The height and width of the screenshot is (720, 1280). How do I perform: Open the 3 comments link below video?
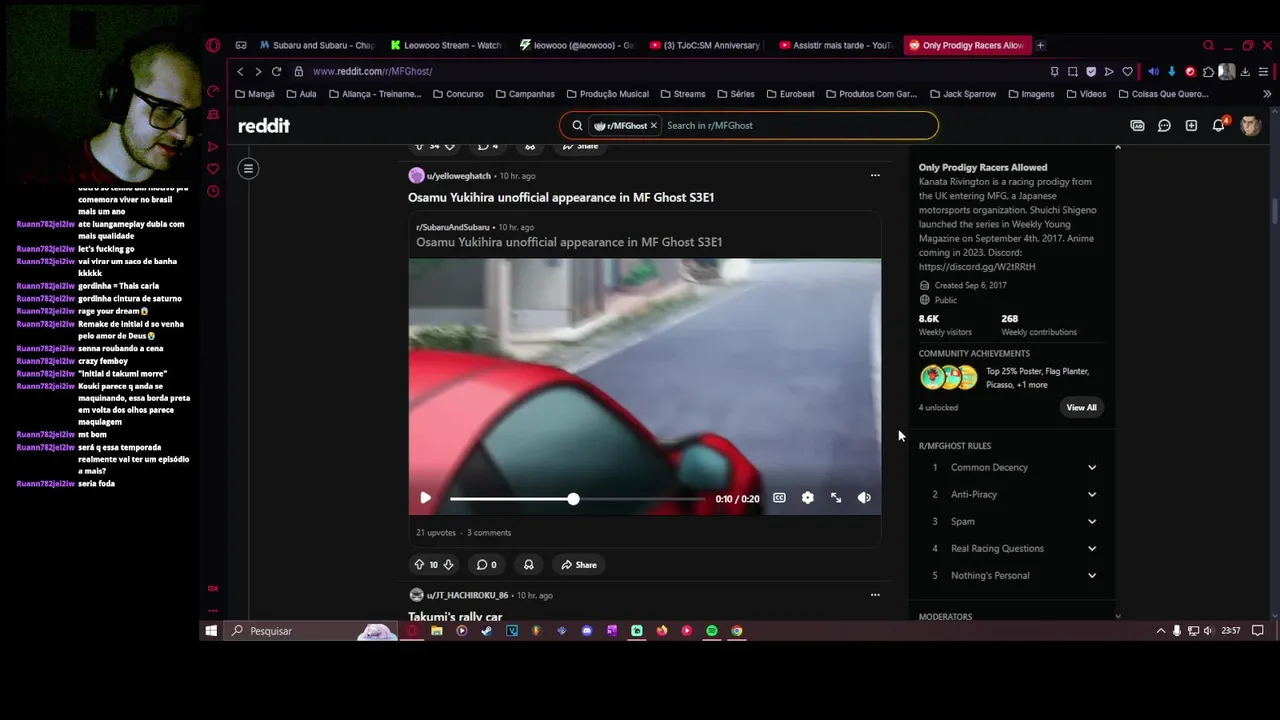489,533
